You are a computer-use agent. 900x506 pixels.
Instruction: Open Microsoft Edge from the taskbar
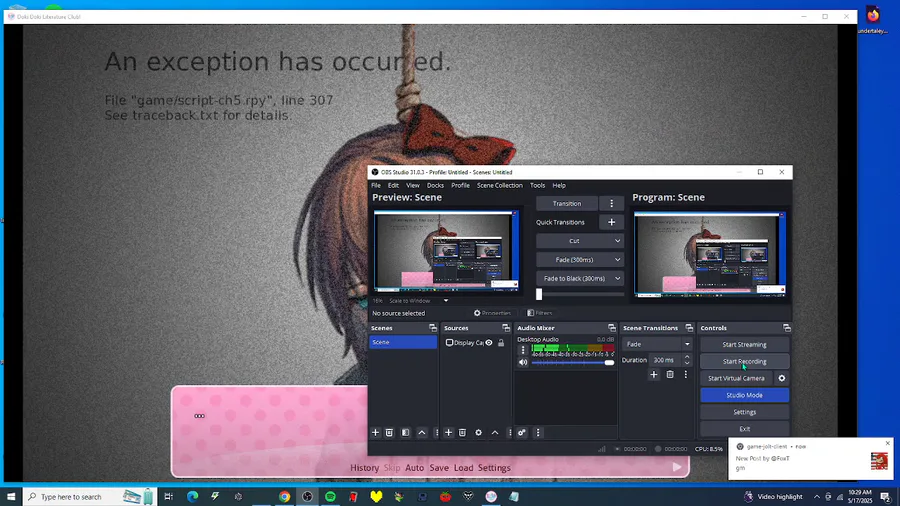click(192, 497)
